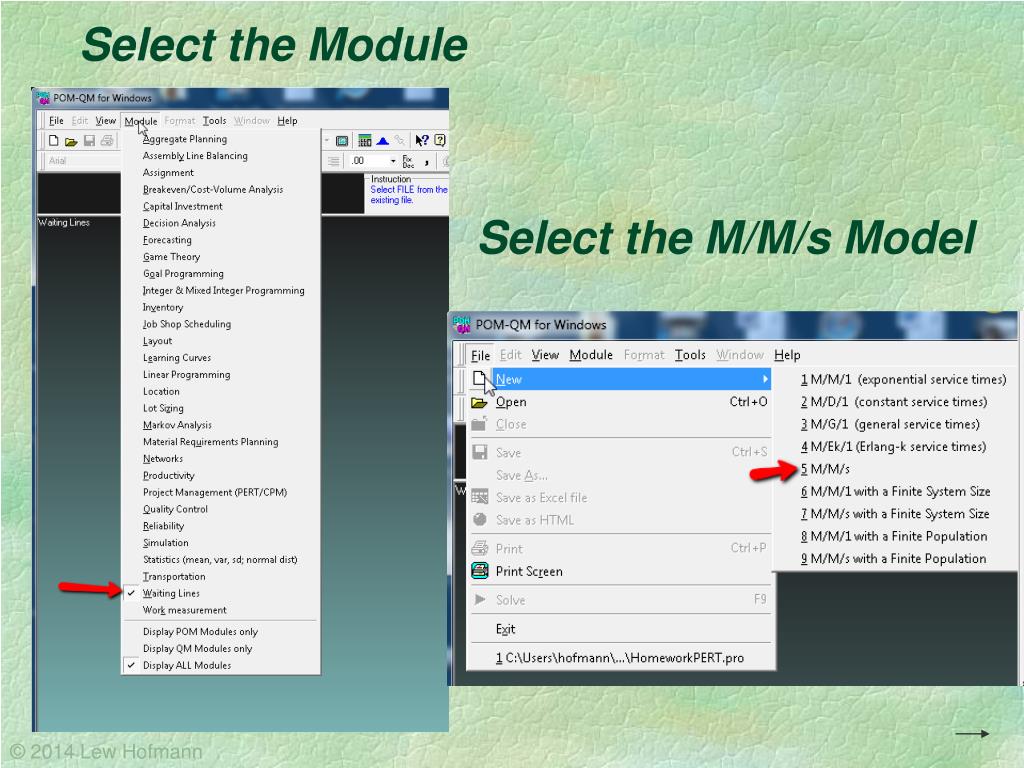Click the Arial font name box
The width and height of the screenshot is (1024, 768).
pyautogui.click(x=84, y=161)
